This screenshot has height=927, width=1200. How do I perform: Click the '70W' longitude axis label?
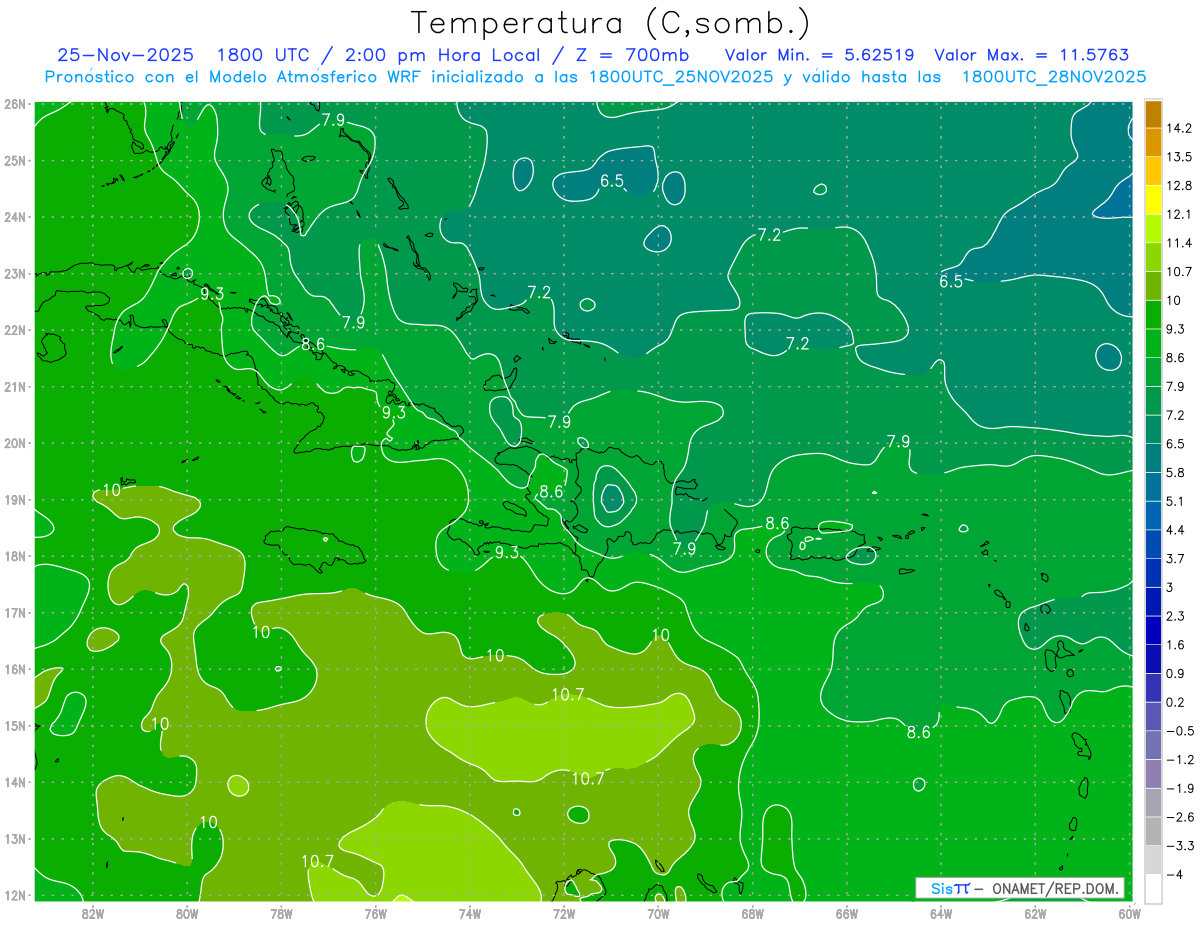(x=658, y=913)
